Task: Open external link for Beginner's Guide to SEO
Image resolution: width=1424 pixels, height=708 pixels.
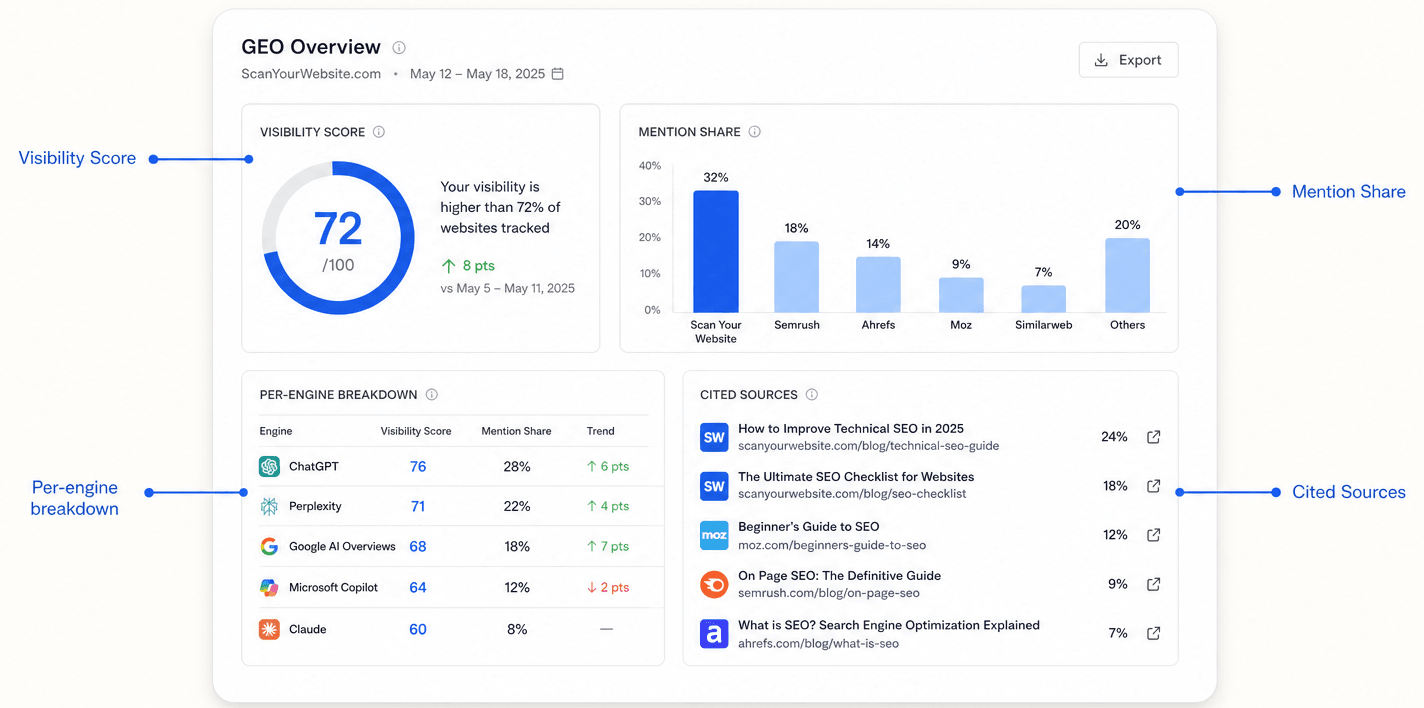Action: point(1153,535)
